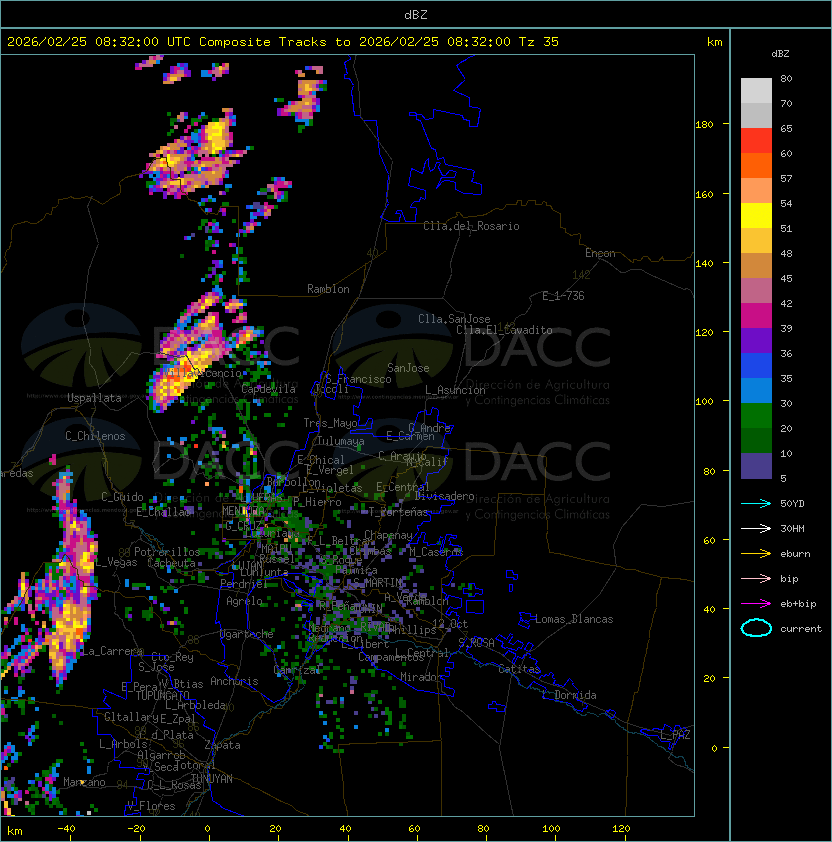This screenshot has width=832, height=842.
Task: Click the 'Uspallata' map label
Action: [95, 398]
